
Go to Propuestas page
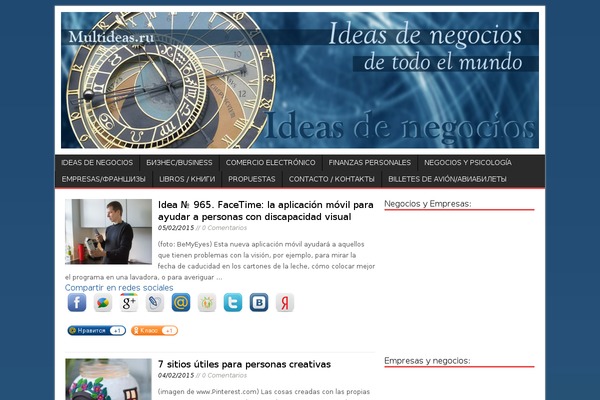pos(252,179)
